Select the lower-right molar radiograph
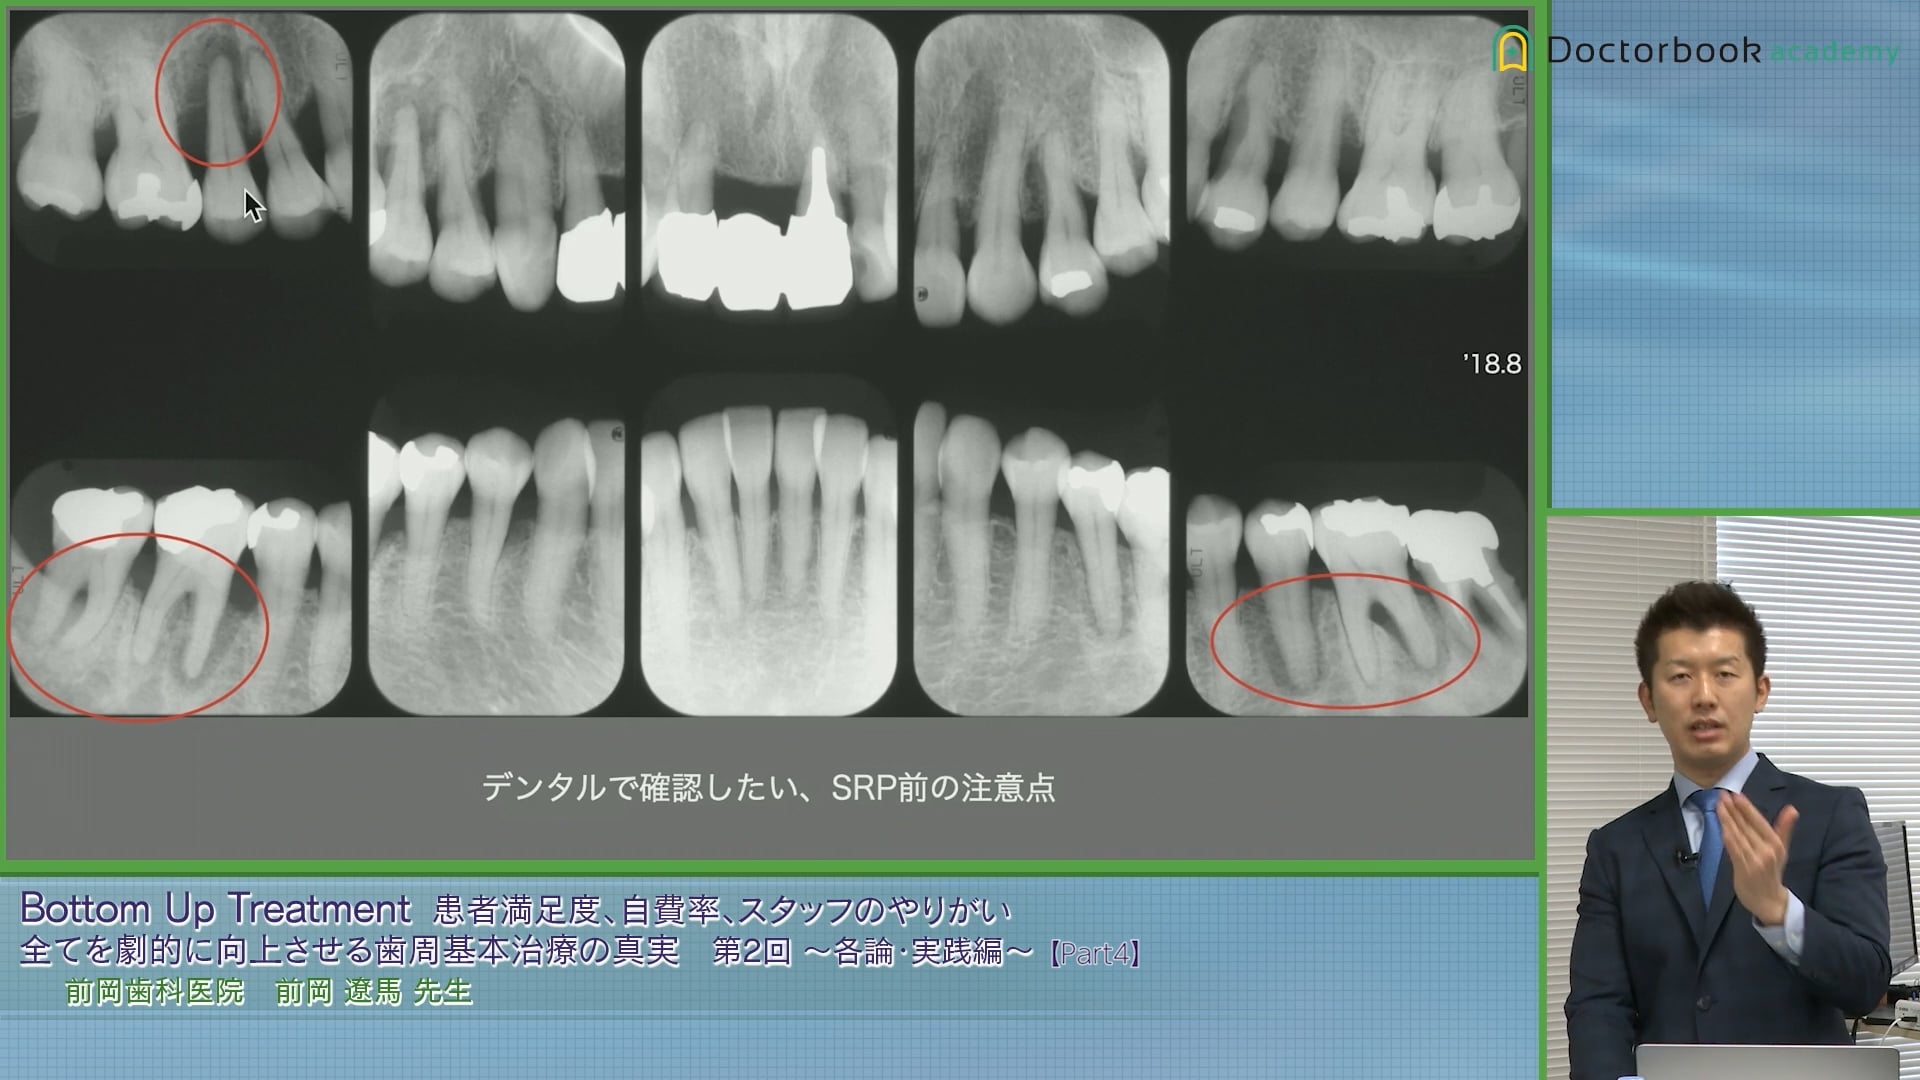1920x1080 pixels. 1357,590
